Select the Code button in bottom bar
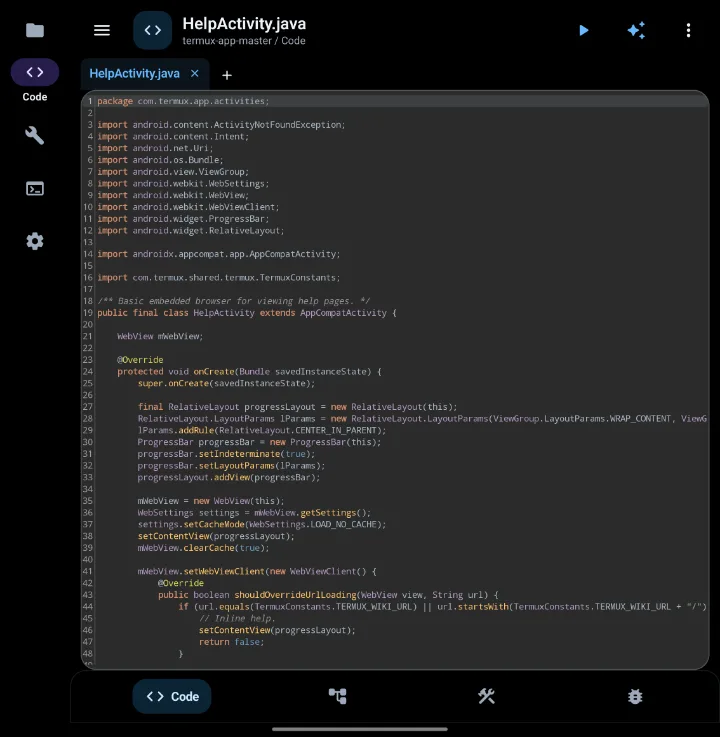 pos(172,696)
